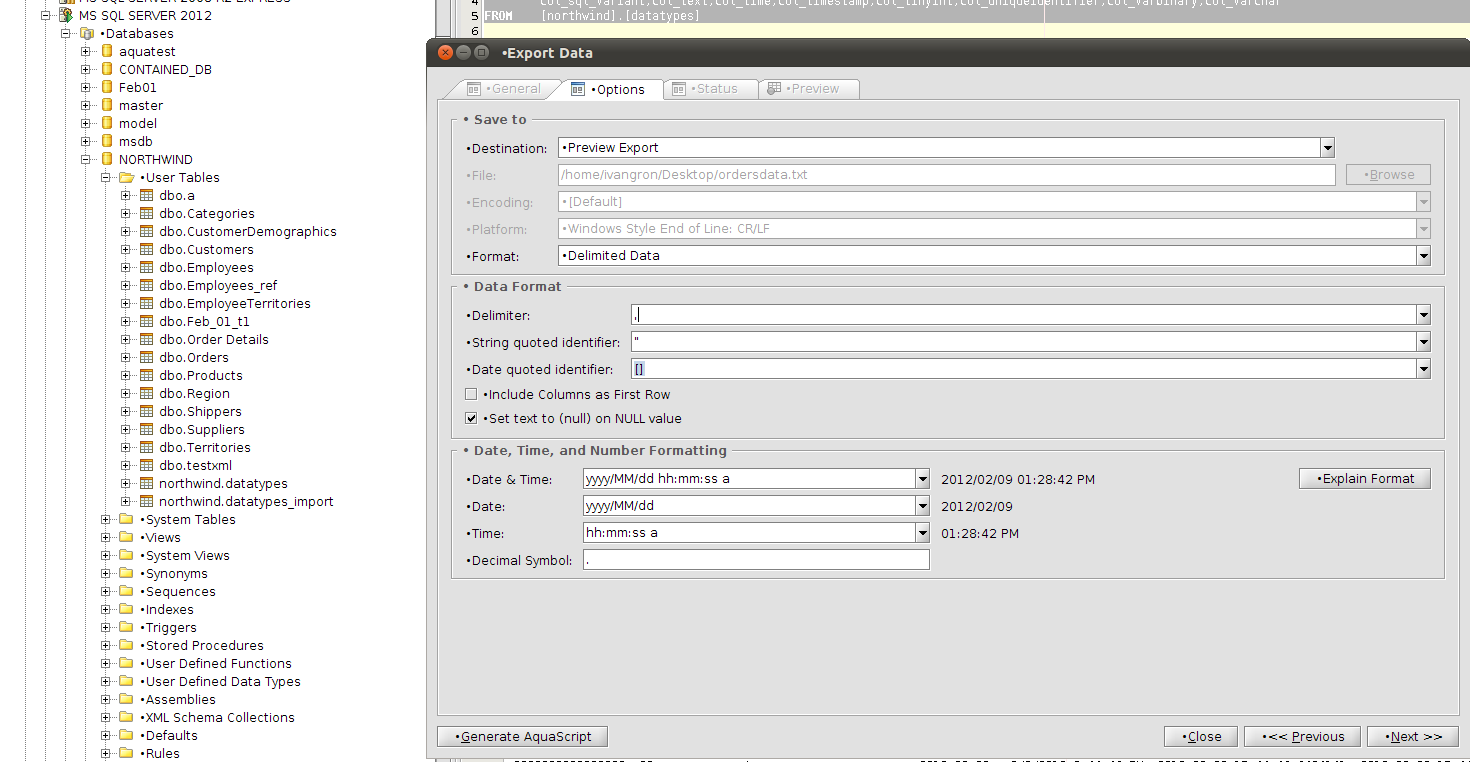This screenshot has height=762, width=1470.
Task: Expand the Synonyms folder node
Action: [x=106, y=573]
